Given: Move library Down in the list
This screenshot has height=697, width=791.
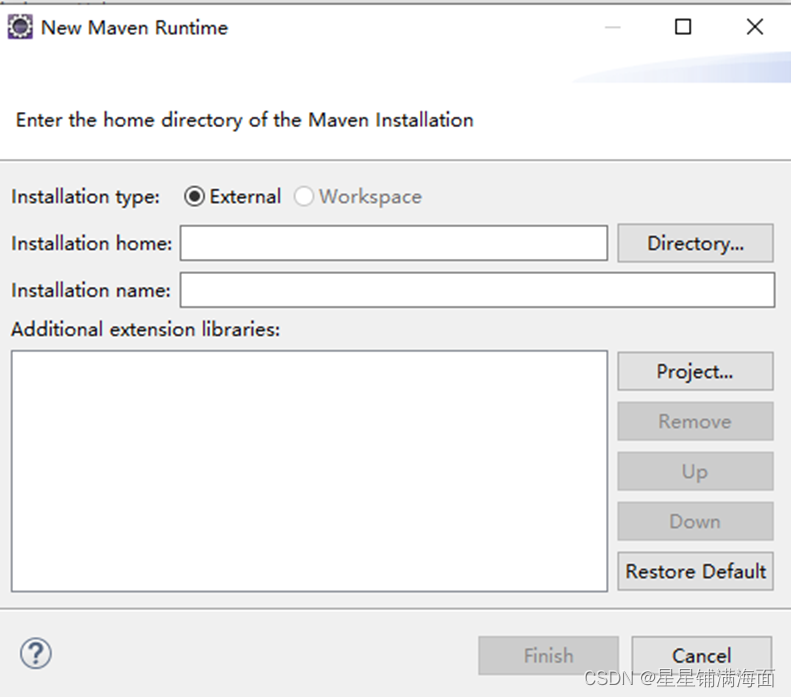Looking at the screenshot, I should pyautogui.click(x=695, y=521).
